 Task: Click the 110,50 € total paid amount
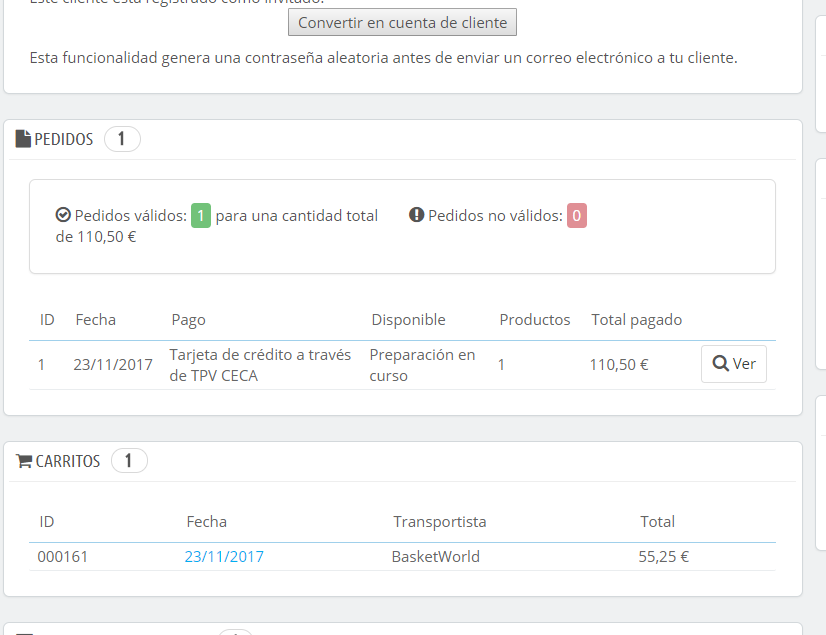[x=619, y=365]
